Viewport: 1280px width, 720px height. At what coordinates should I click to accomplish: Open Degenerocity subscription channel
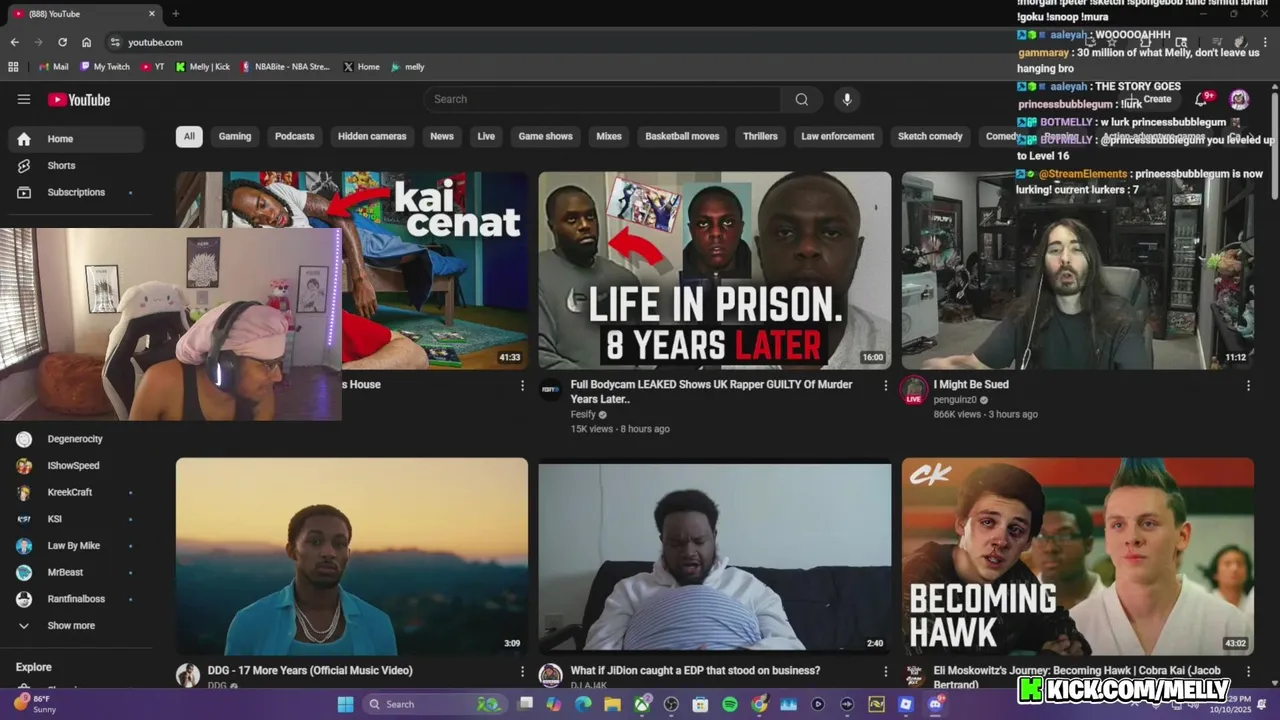tap(76, 439)
